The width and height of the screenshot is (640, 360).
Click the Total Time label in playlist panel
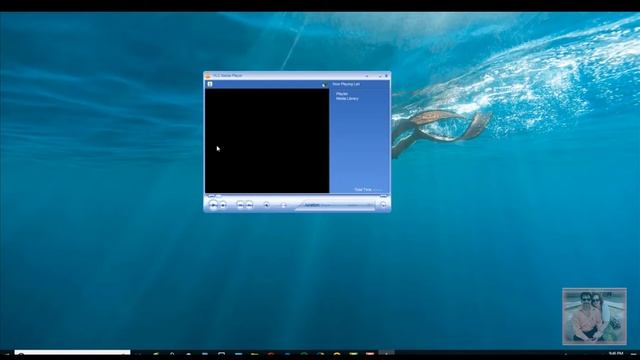point(363,190)
